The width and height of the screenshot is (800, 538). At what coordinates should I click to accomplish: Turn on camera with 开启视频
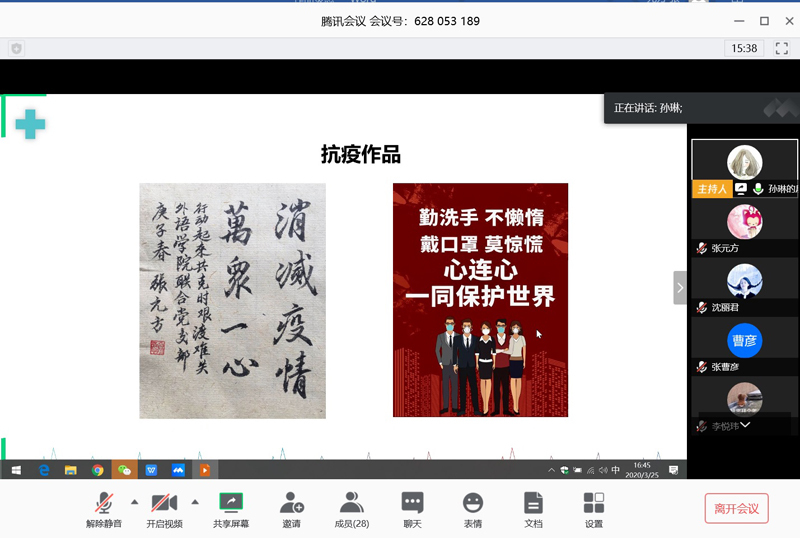(164, 508)
